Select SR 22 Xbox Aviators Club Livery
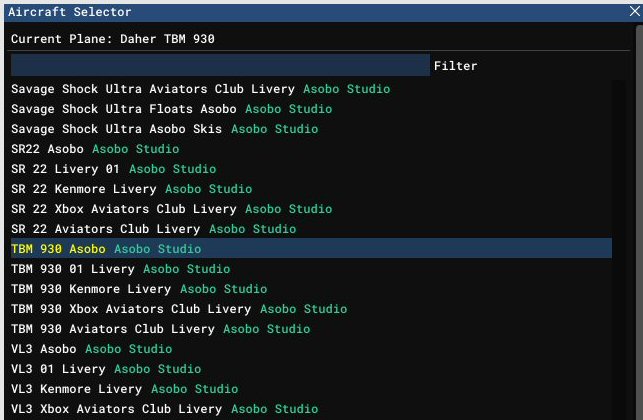 click(311, 209)
